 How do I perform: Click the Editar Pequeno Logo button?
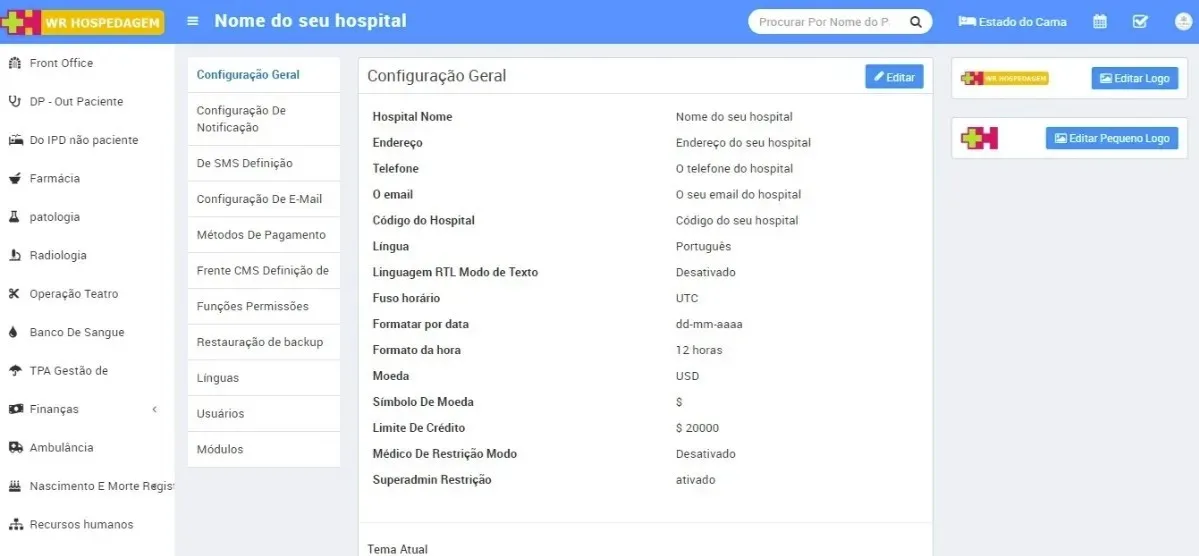pos(1112,138)
